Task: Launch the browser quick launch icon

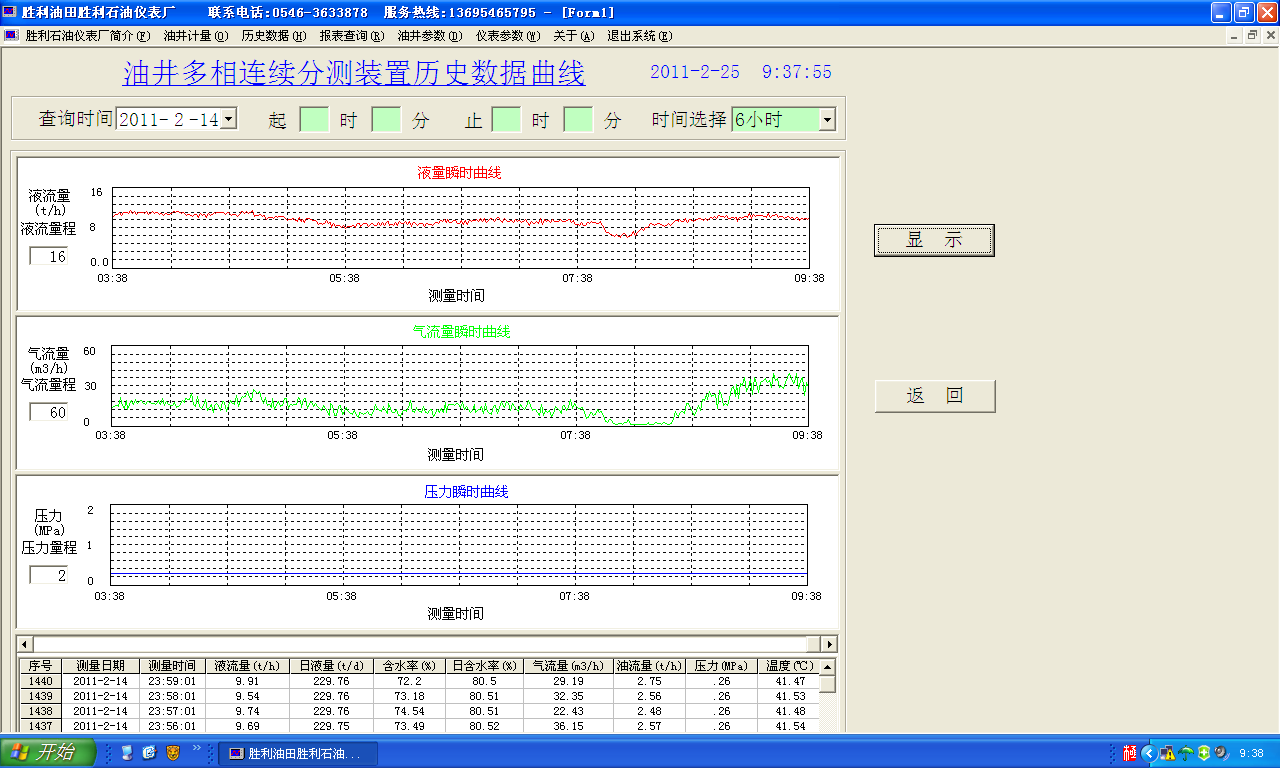Action: [x=150, y=753]
